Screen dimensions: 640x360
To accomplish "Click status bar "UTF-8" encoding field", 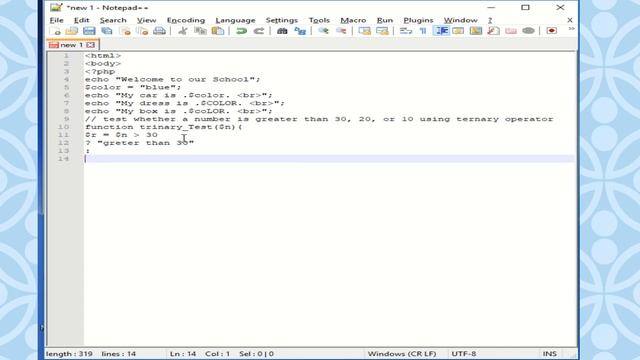I will (x=464, y=354).
